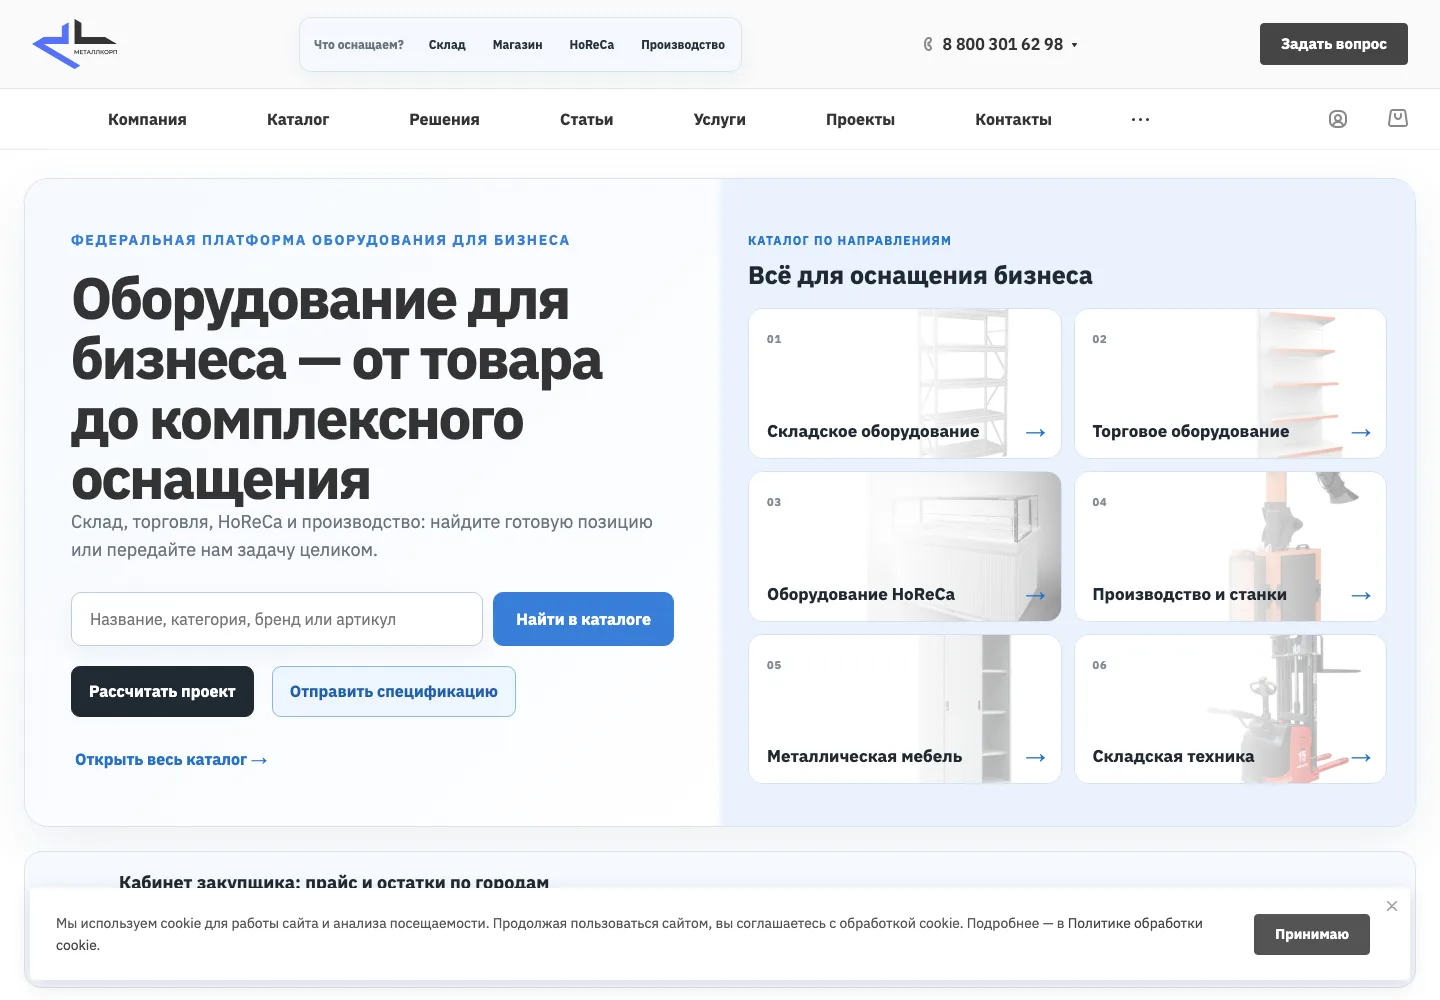1440x1000 pixels.
Task: Open the Статьи menu item
Action: coord(587,119)
